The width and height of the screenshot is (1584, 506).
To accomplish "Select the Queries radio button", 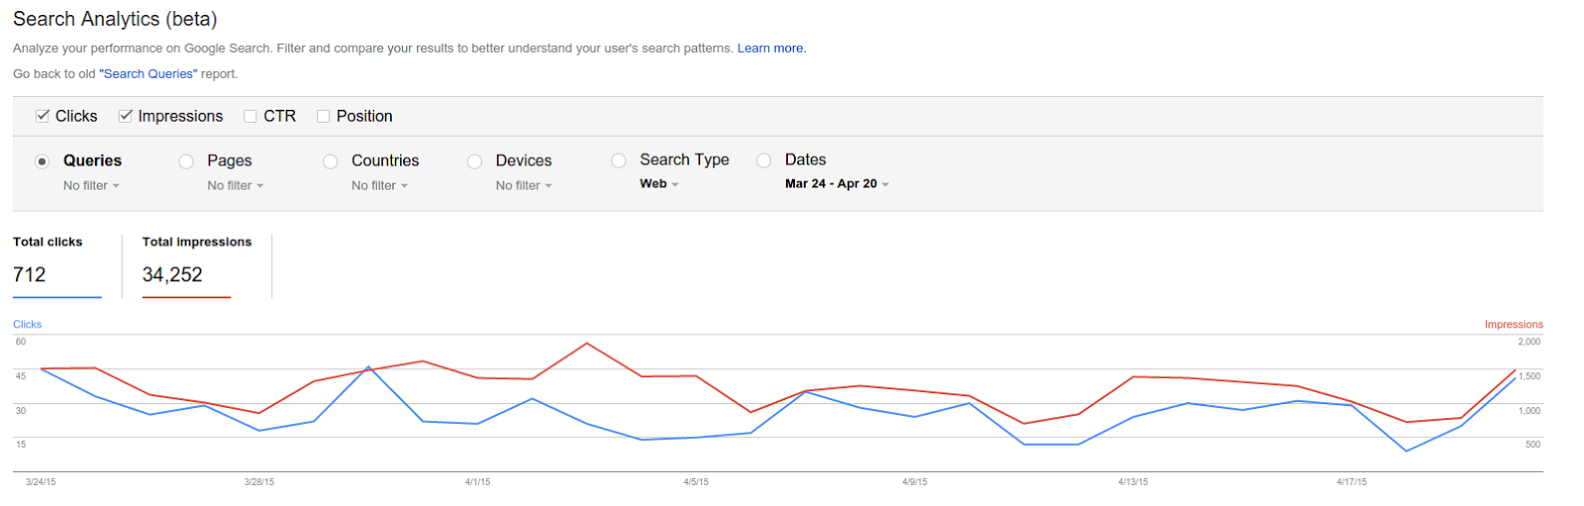I will point(42,161).
